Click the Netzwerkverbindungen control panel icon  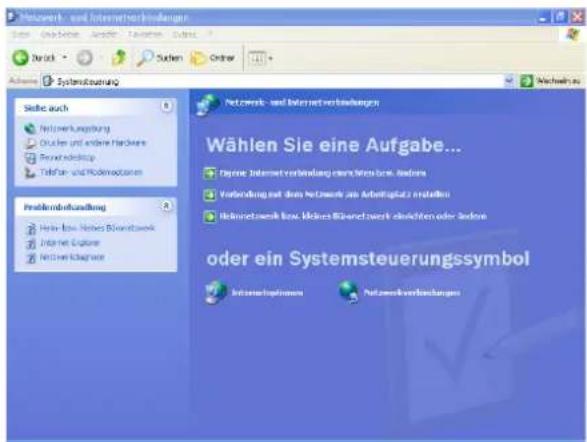click(x=349, y=292)
